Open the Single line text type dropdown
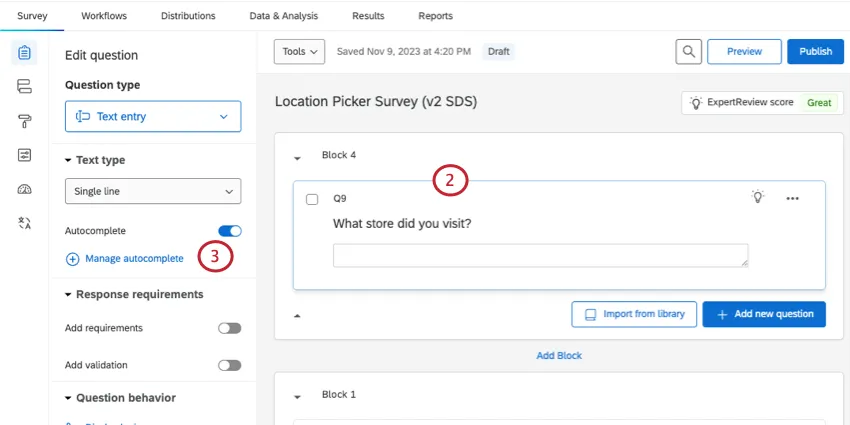 coord(153,191)
